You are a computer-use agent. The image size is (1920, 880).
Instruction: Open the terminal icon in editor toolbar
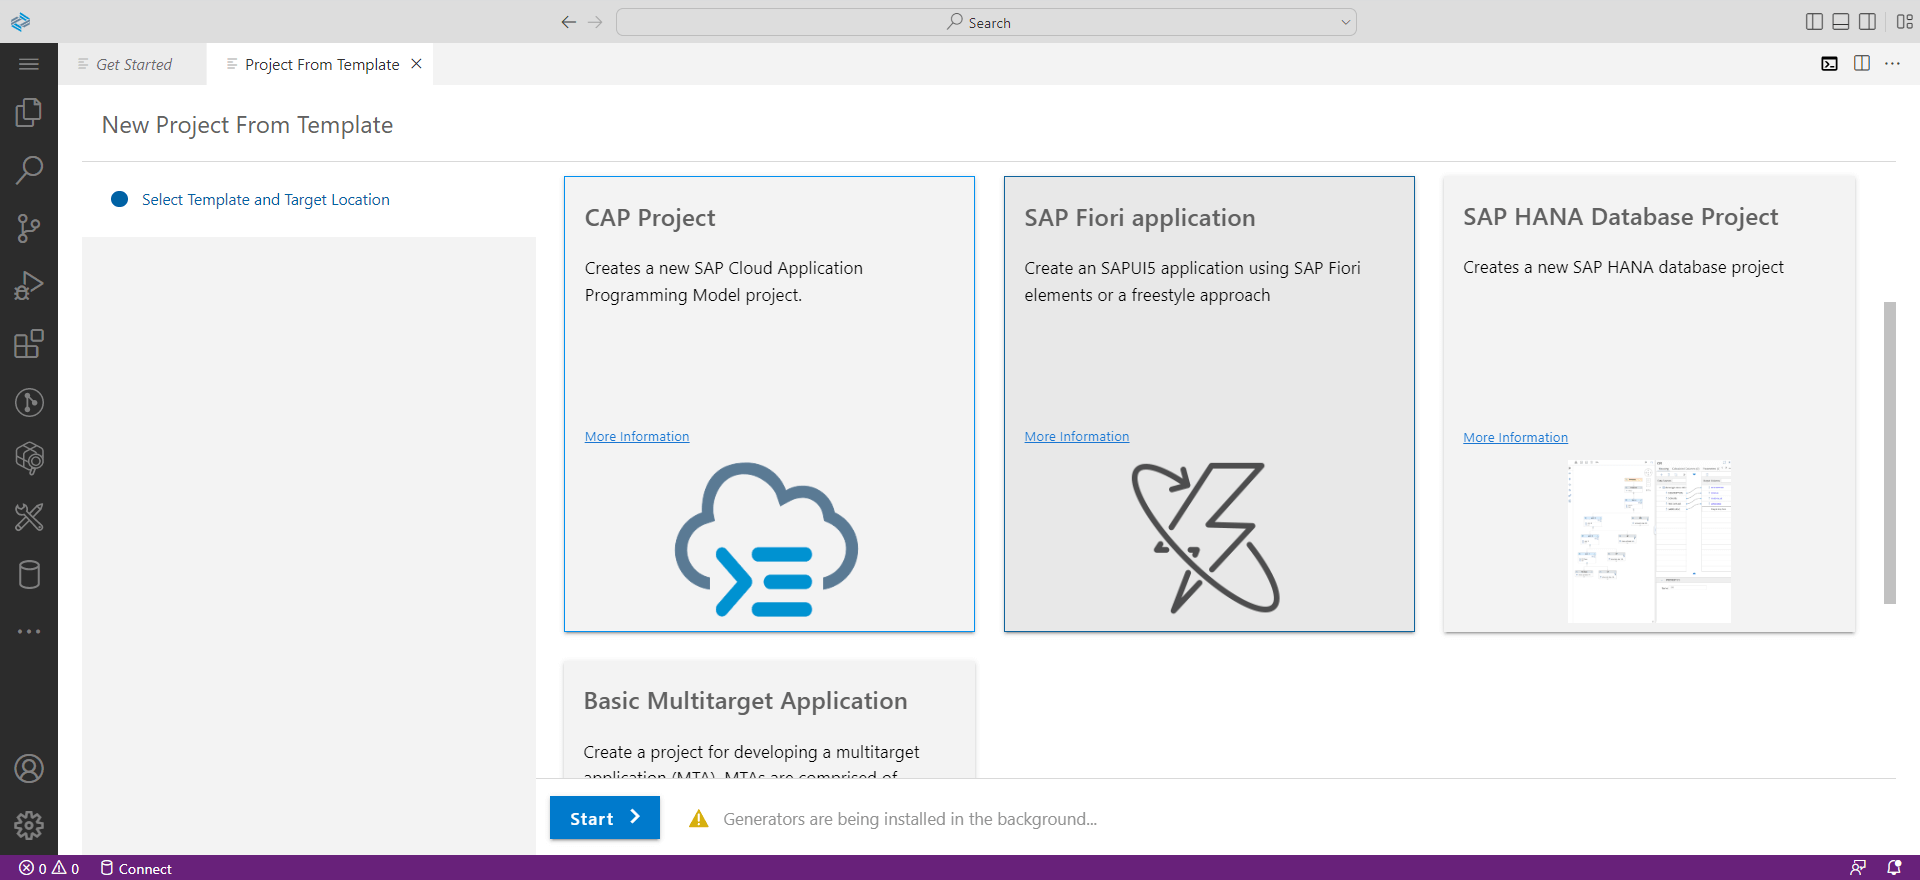click(x=1829, y=64)
